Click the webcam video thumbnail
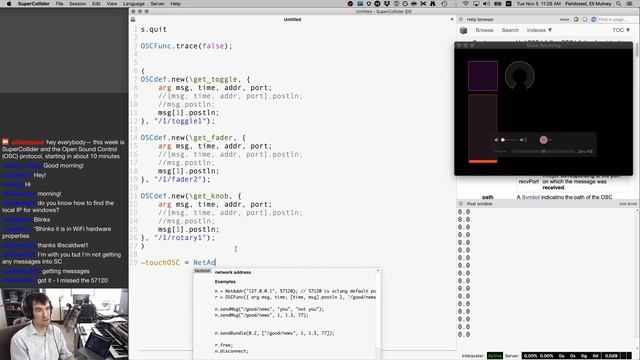Screen dimensions: 640x360 pos(64,324)
